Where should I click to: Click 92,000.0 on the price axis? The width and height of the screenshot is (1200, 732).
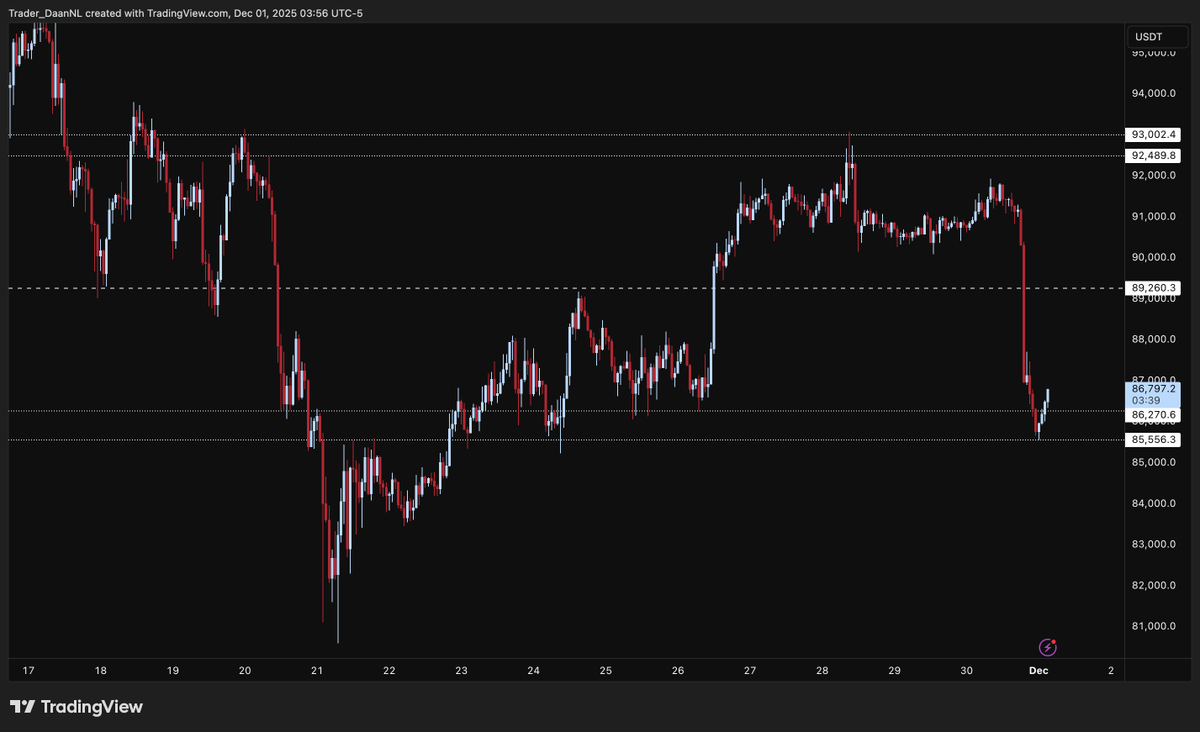[x=1153, y=176]
